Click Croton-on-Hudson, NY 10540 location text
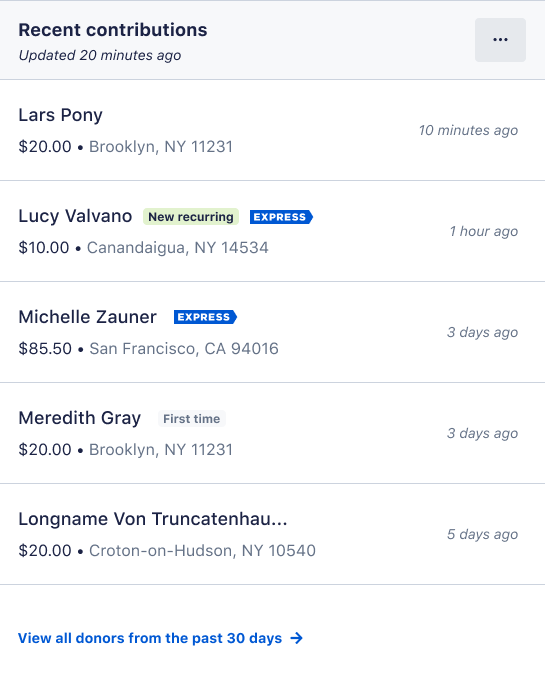Viewport: 545px width, 685px height. click(202, 550)
